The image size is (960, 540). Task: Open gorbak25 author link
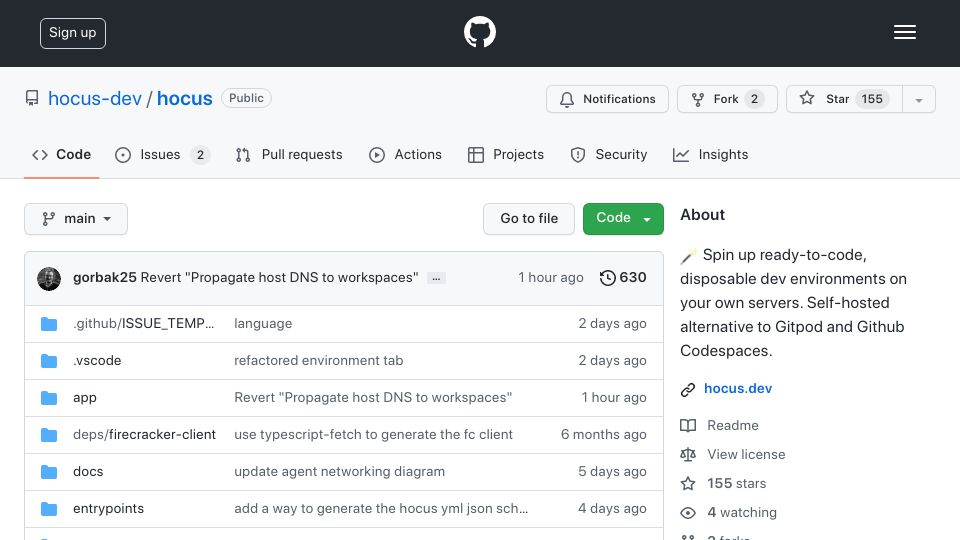pyautogui.click(x=105, y=277)
